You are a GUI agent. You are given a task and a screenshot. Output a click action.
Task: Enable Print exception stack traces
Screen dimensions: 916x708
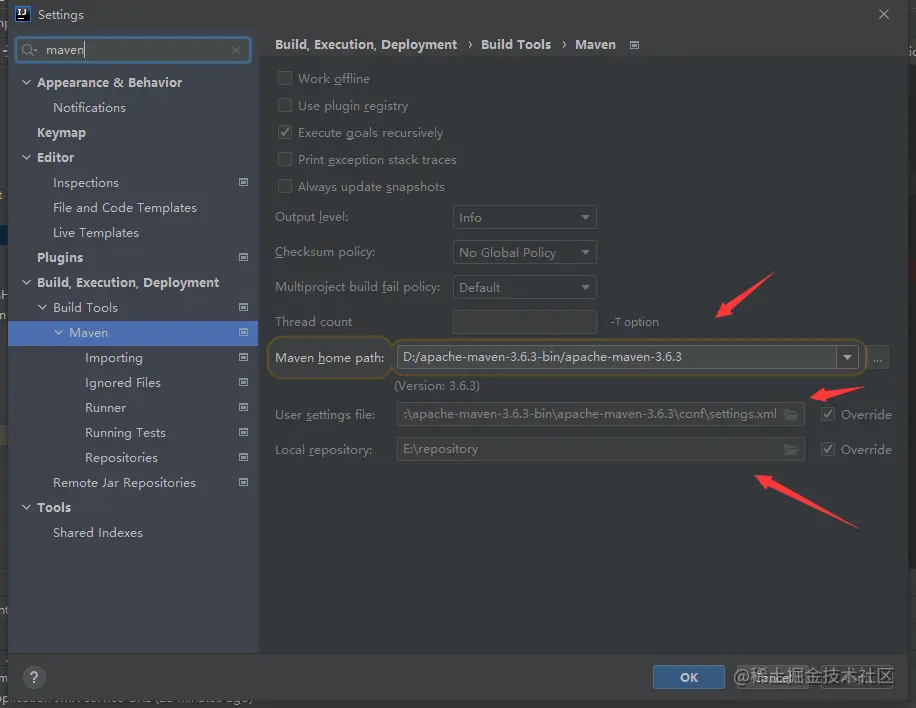pos(284,159)
